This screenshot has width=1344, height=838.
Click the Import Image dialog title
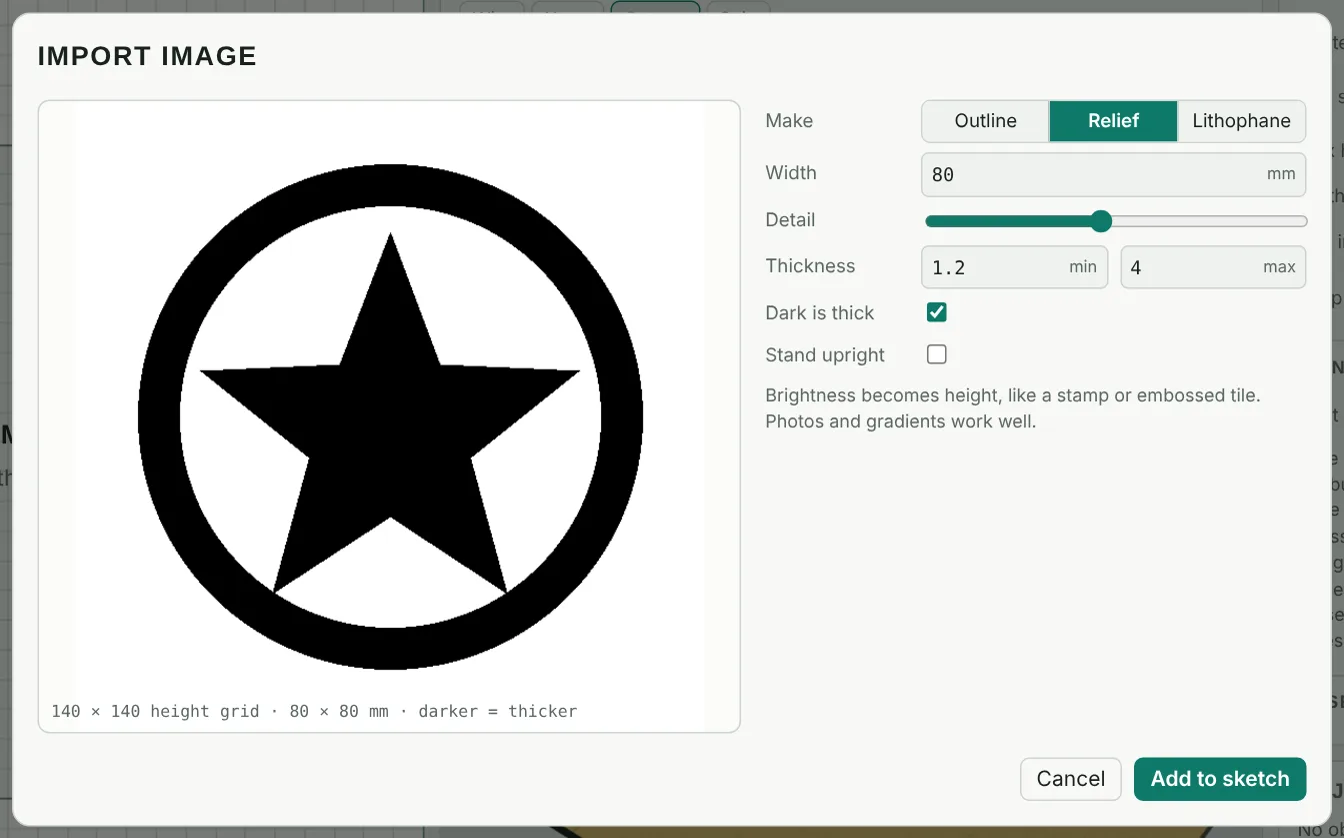click(147, 56)
